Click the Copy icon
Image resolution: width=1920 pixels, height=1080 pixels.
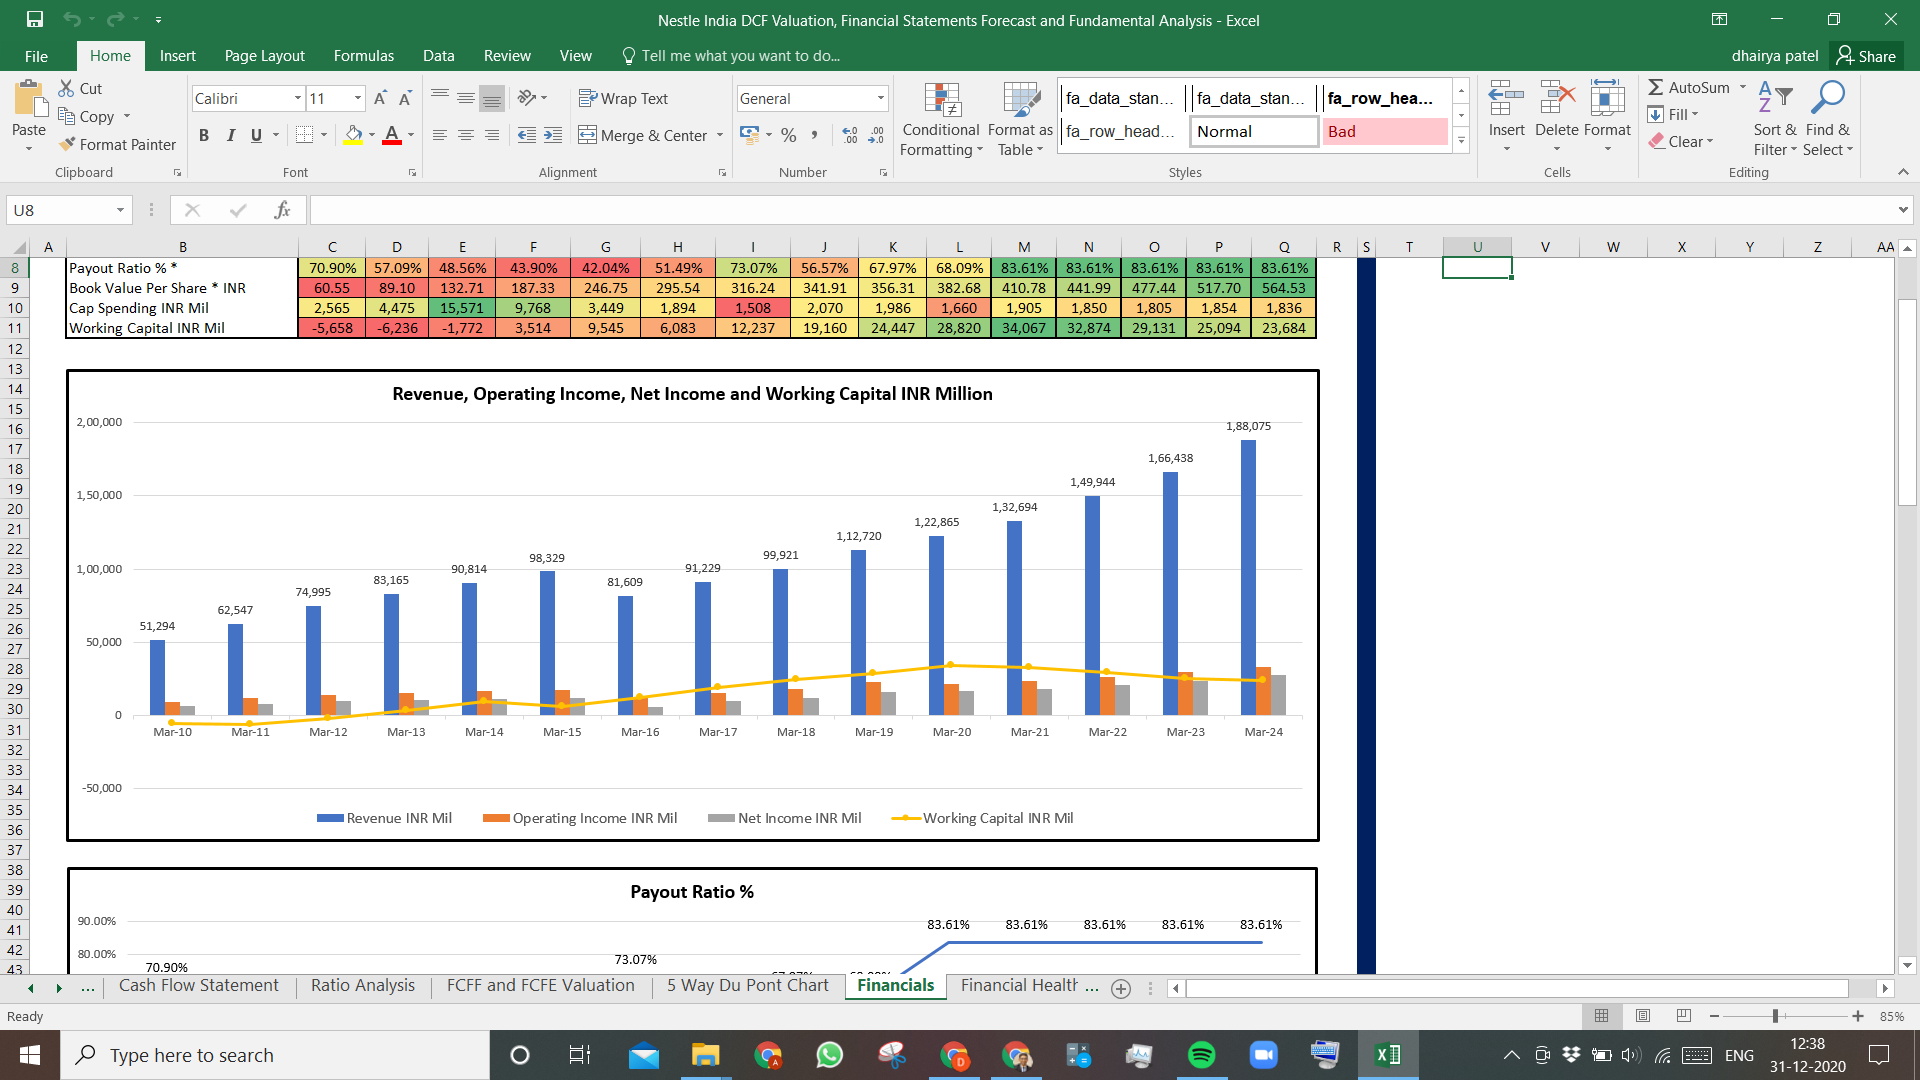tap(67, 116)
